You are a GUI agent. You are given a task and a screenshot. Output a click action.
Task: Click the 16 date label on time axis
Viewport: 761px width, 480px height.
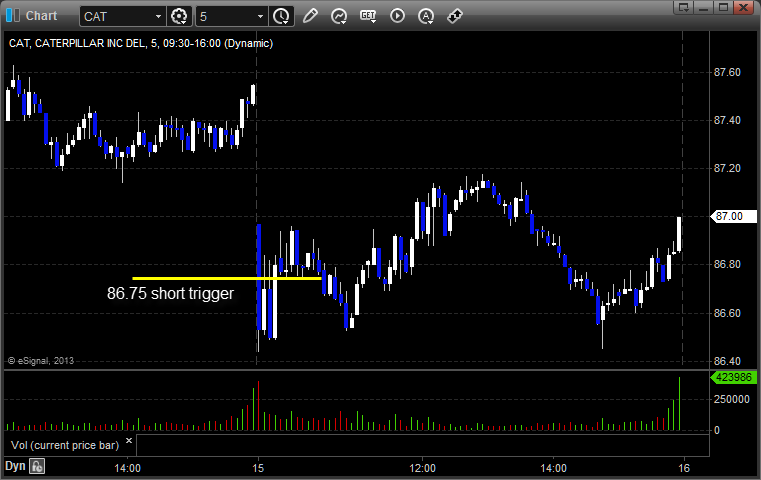[x=684, y=468]
